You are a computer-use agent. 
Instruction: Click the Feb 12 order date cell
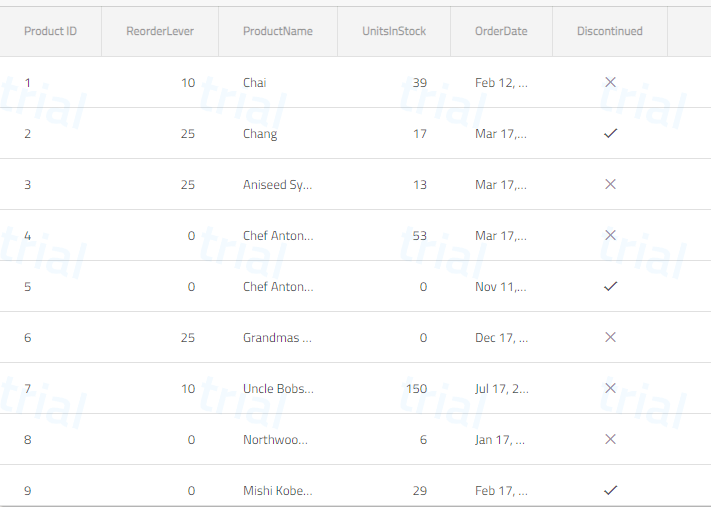[502, 83]
